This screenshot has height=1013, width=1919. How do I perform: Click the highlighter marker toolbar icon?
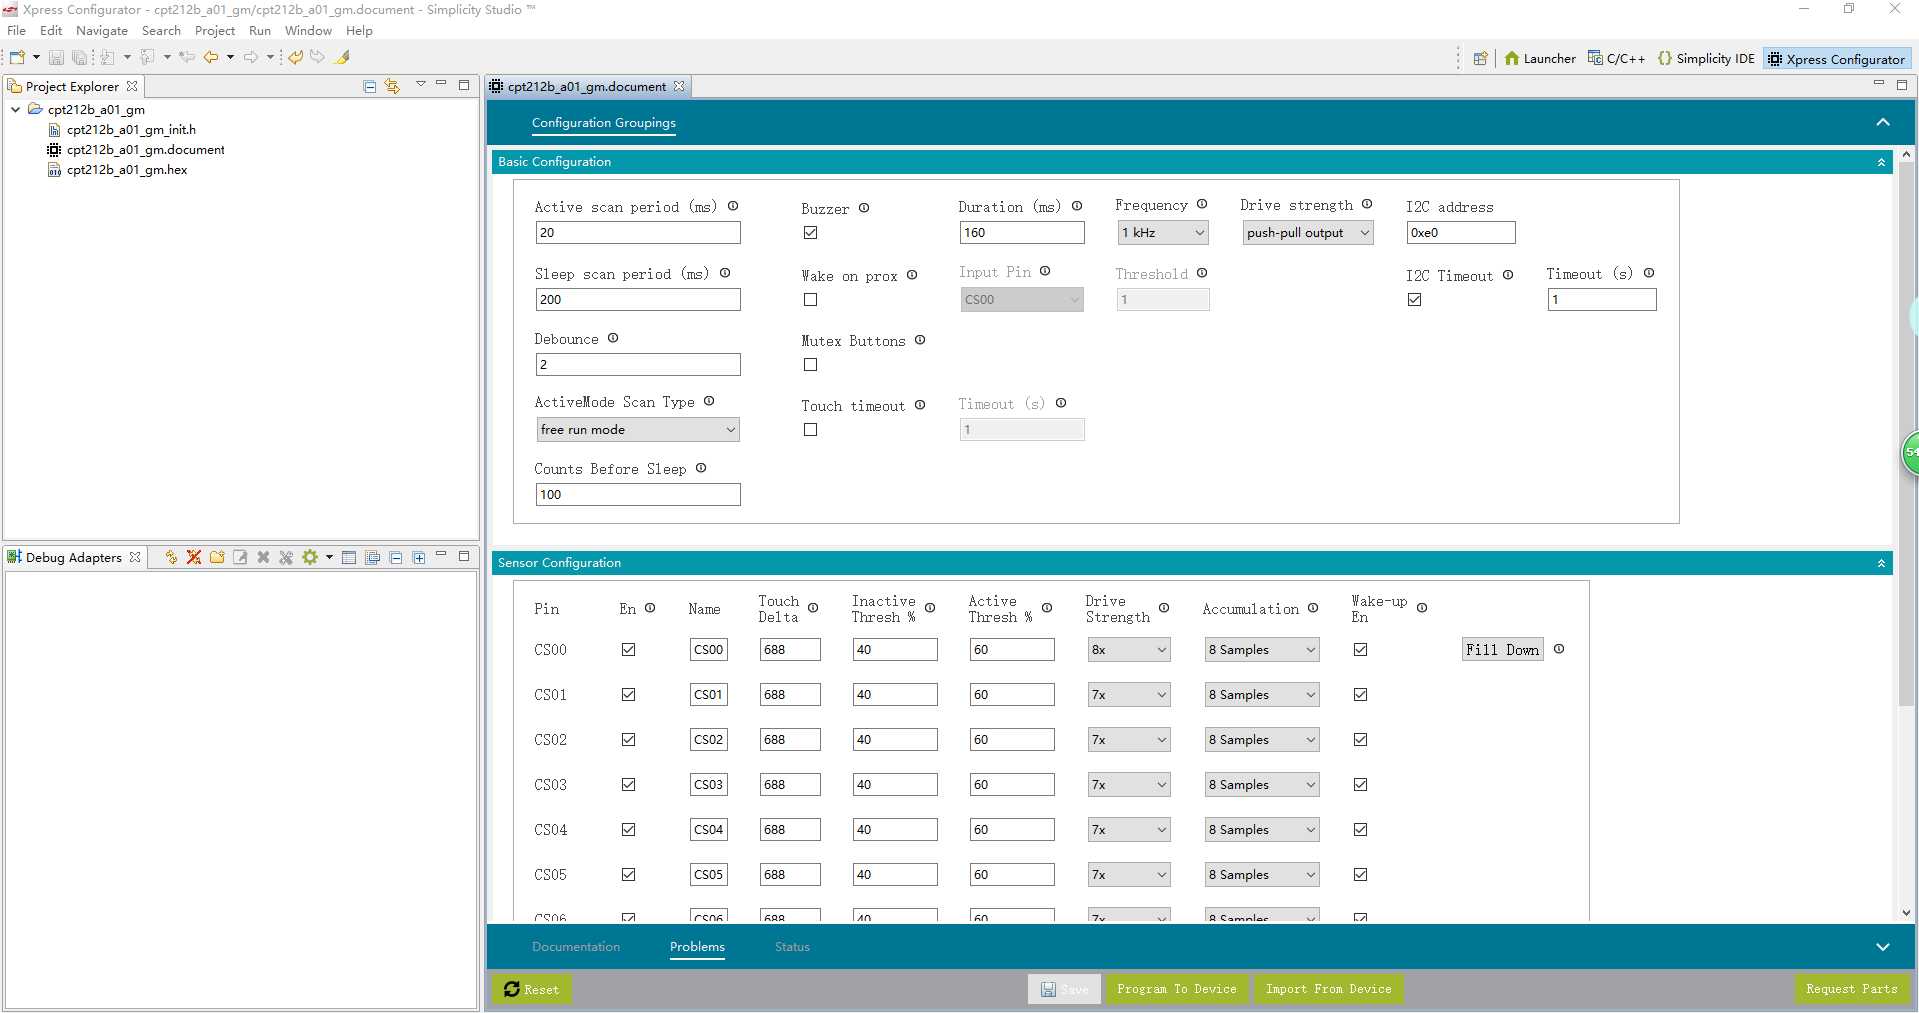[342, 57]
